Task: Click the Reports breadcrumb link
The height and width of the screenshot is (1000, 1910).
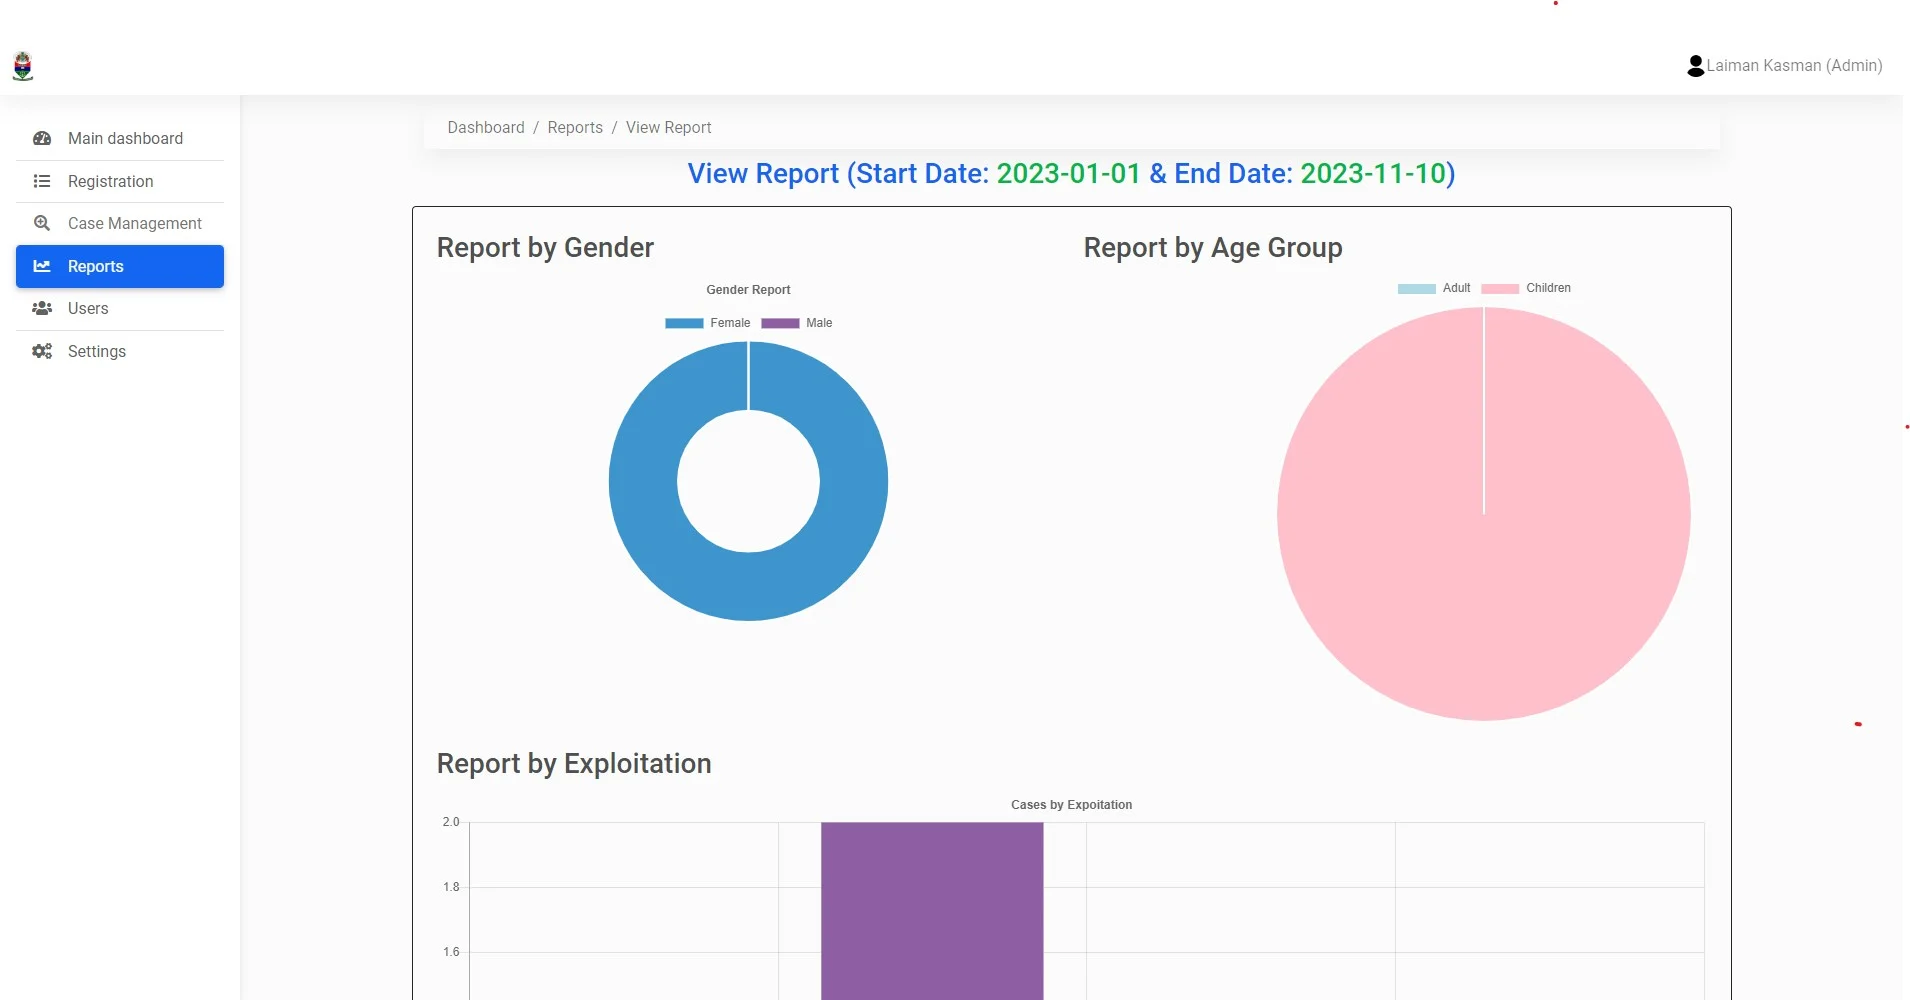Action: point(575,128)
